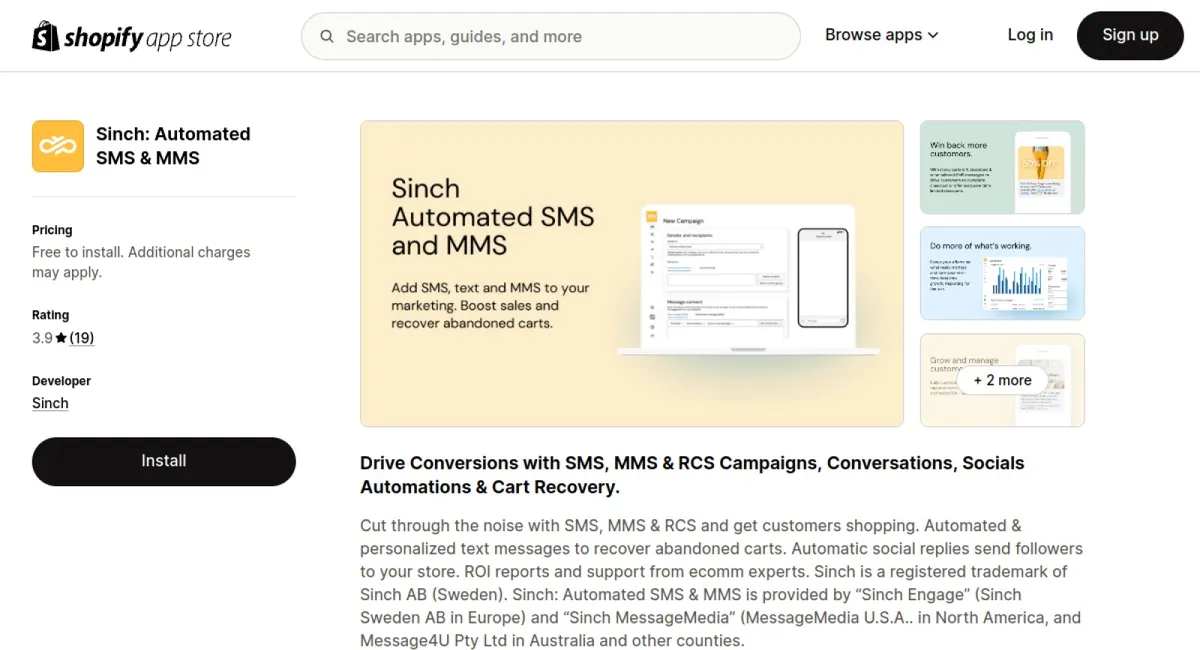Screen dimensions: 1200x650
Task: Click the Install button
Action: click(x=163, y=461)
